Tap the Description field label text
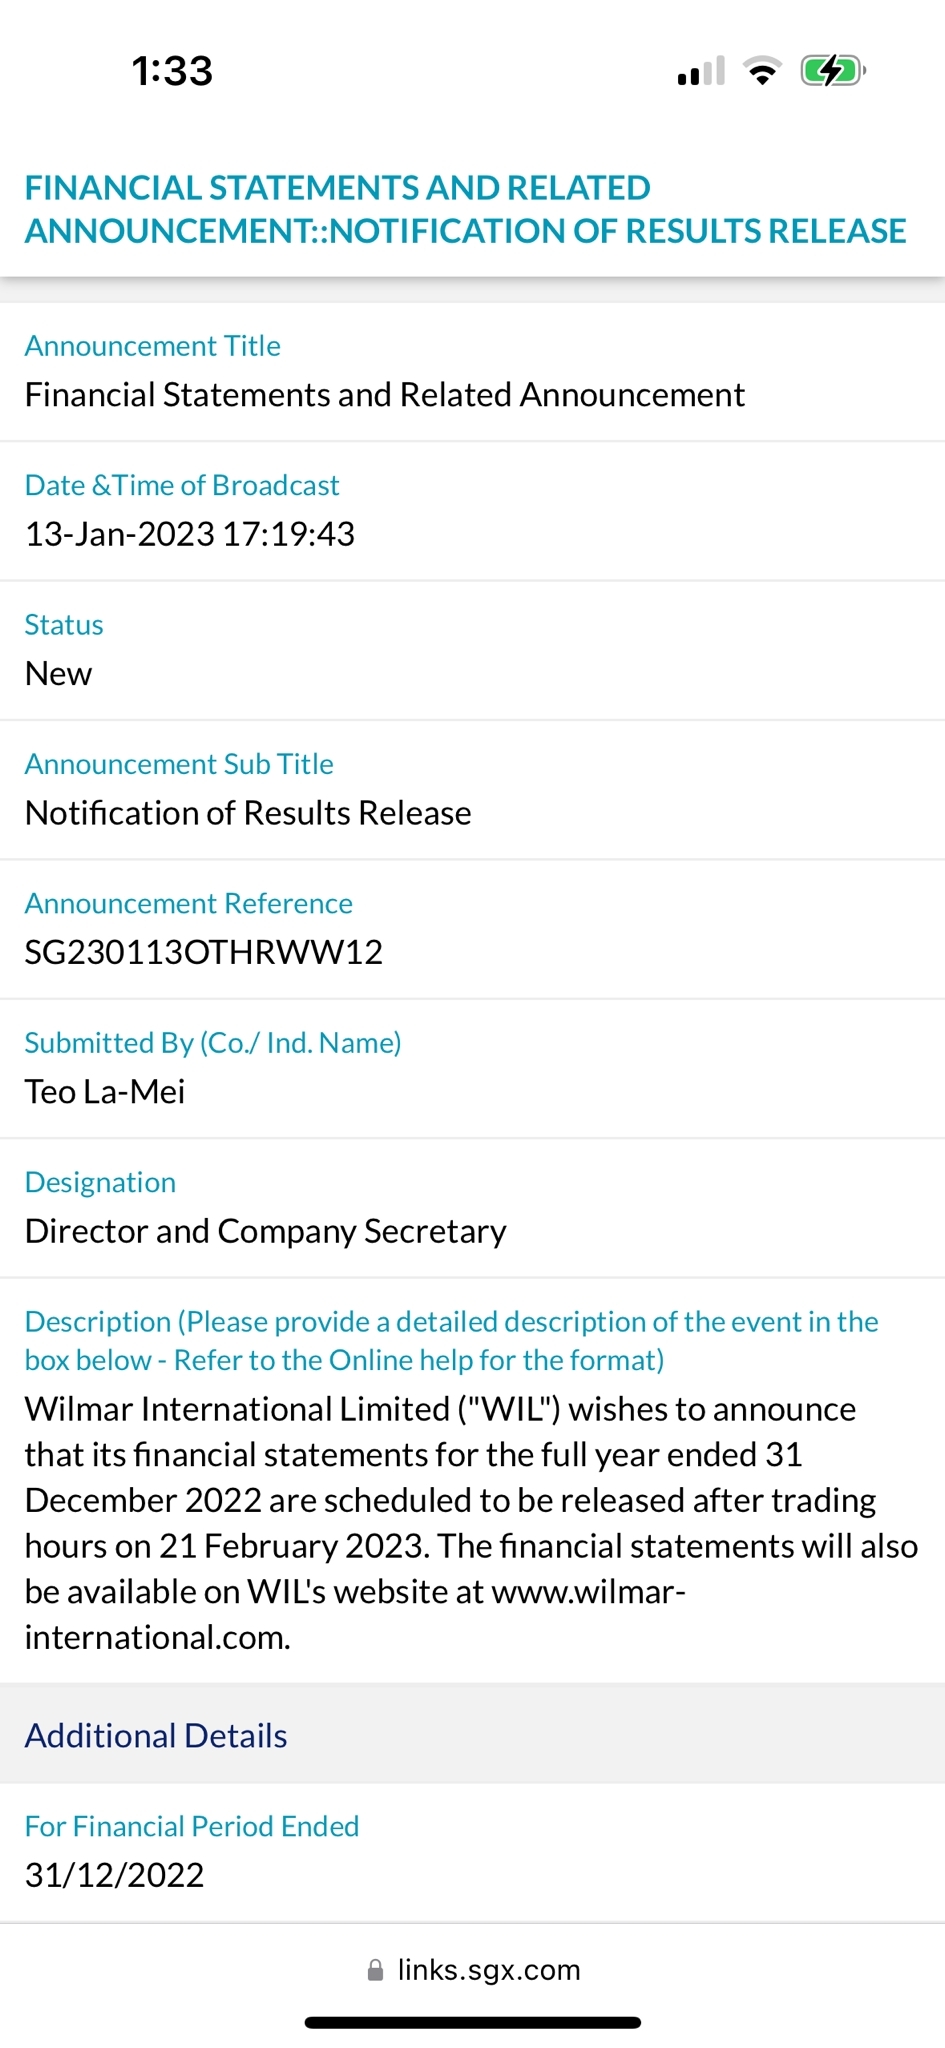This screenshot has height=2048, width=945. tap(450, 1341)
